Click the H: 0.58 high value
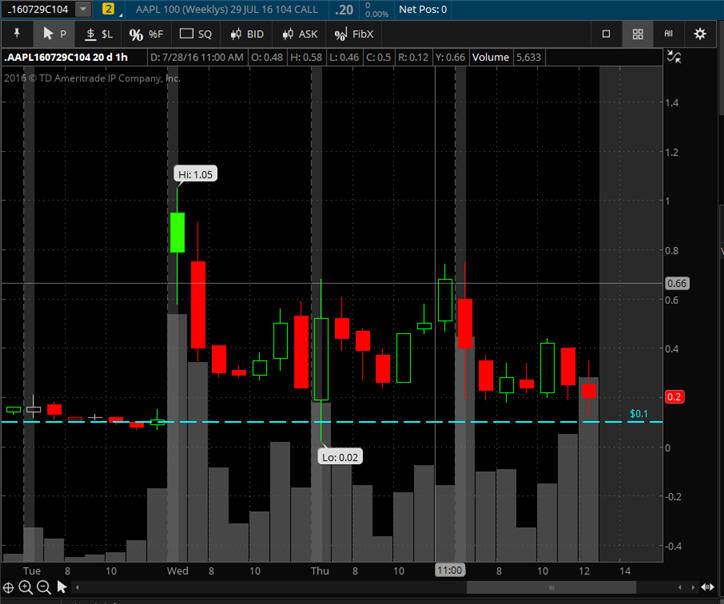Screen dimensions: 724x604 [306, 57]
